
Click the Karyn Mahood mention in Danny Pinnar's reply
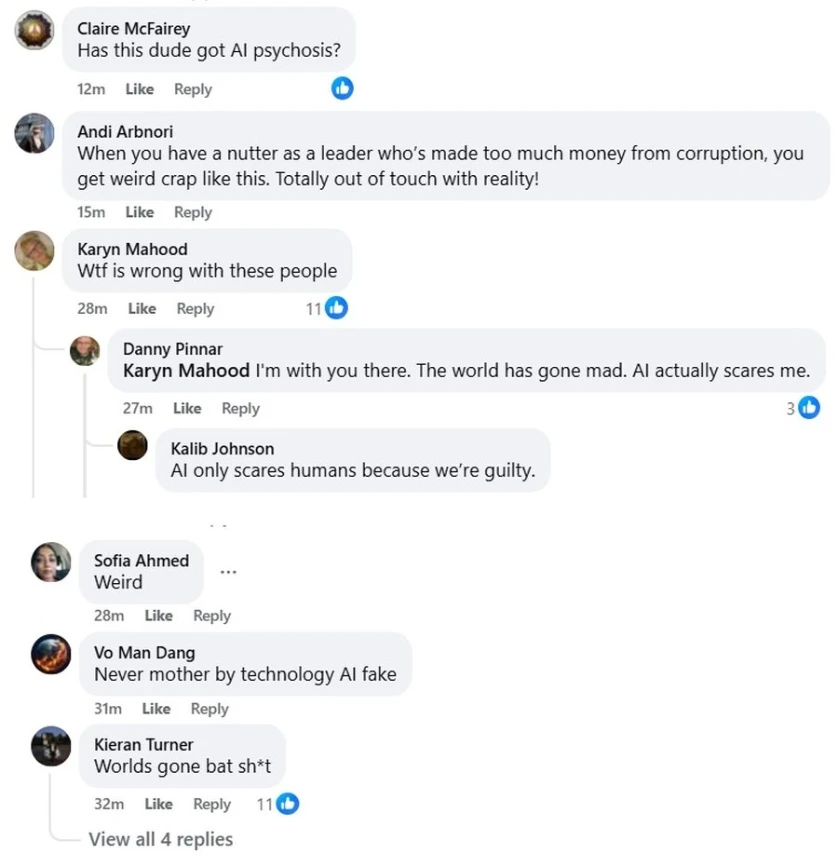pyautogui.click(x=186, y=371)
